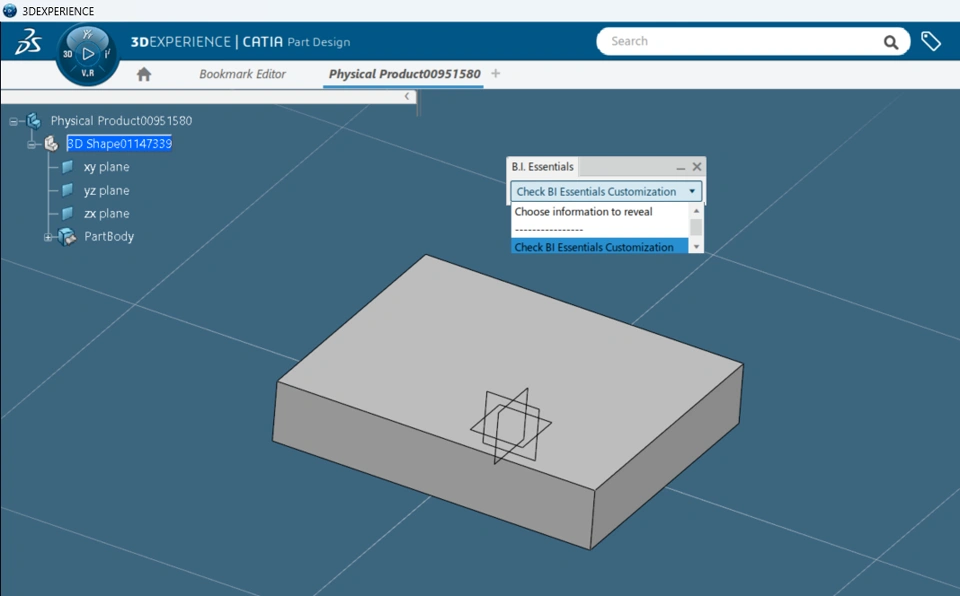This screenshot has height=596, width=960.
Task: Click the 3DEXPERIENCE title bar app icon
Action: (9, 10)
